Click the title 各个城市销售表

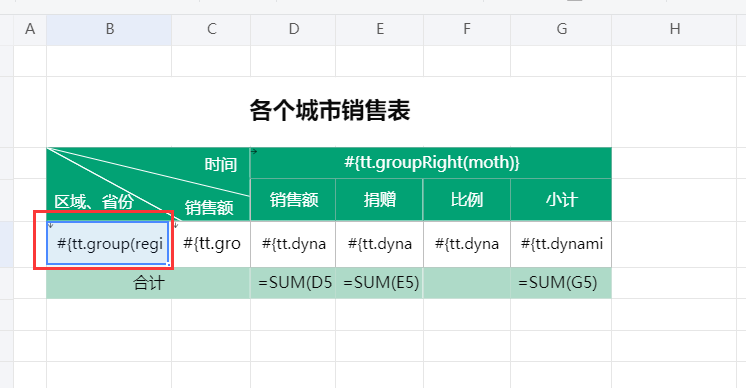(x=329, y=111)
